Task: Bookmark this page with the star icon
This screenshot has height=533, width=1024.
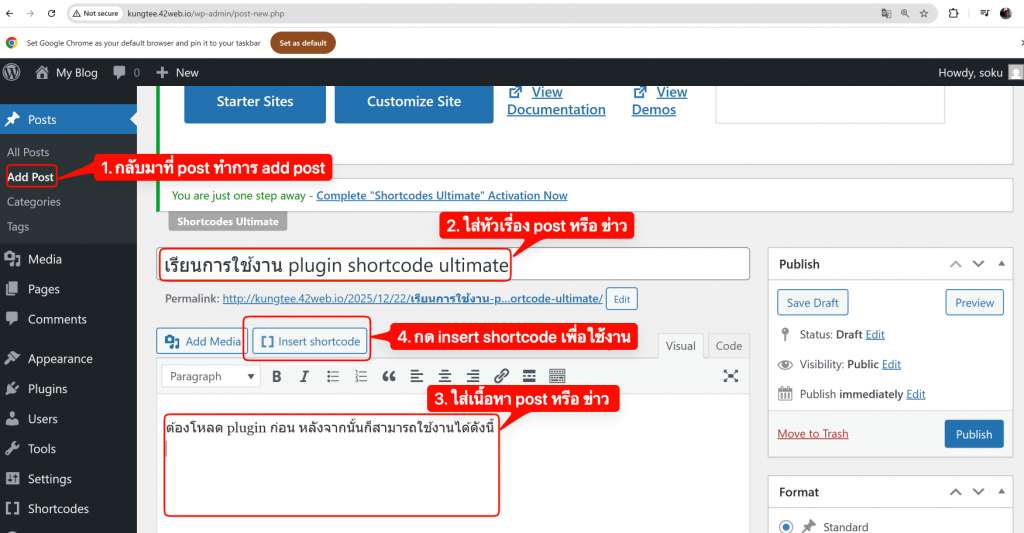Action: click(924, 14)
